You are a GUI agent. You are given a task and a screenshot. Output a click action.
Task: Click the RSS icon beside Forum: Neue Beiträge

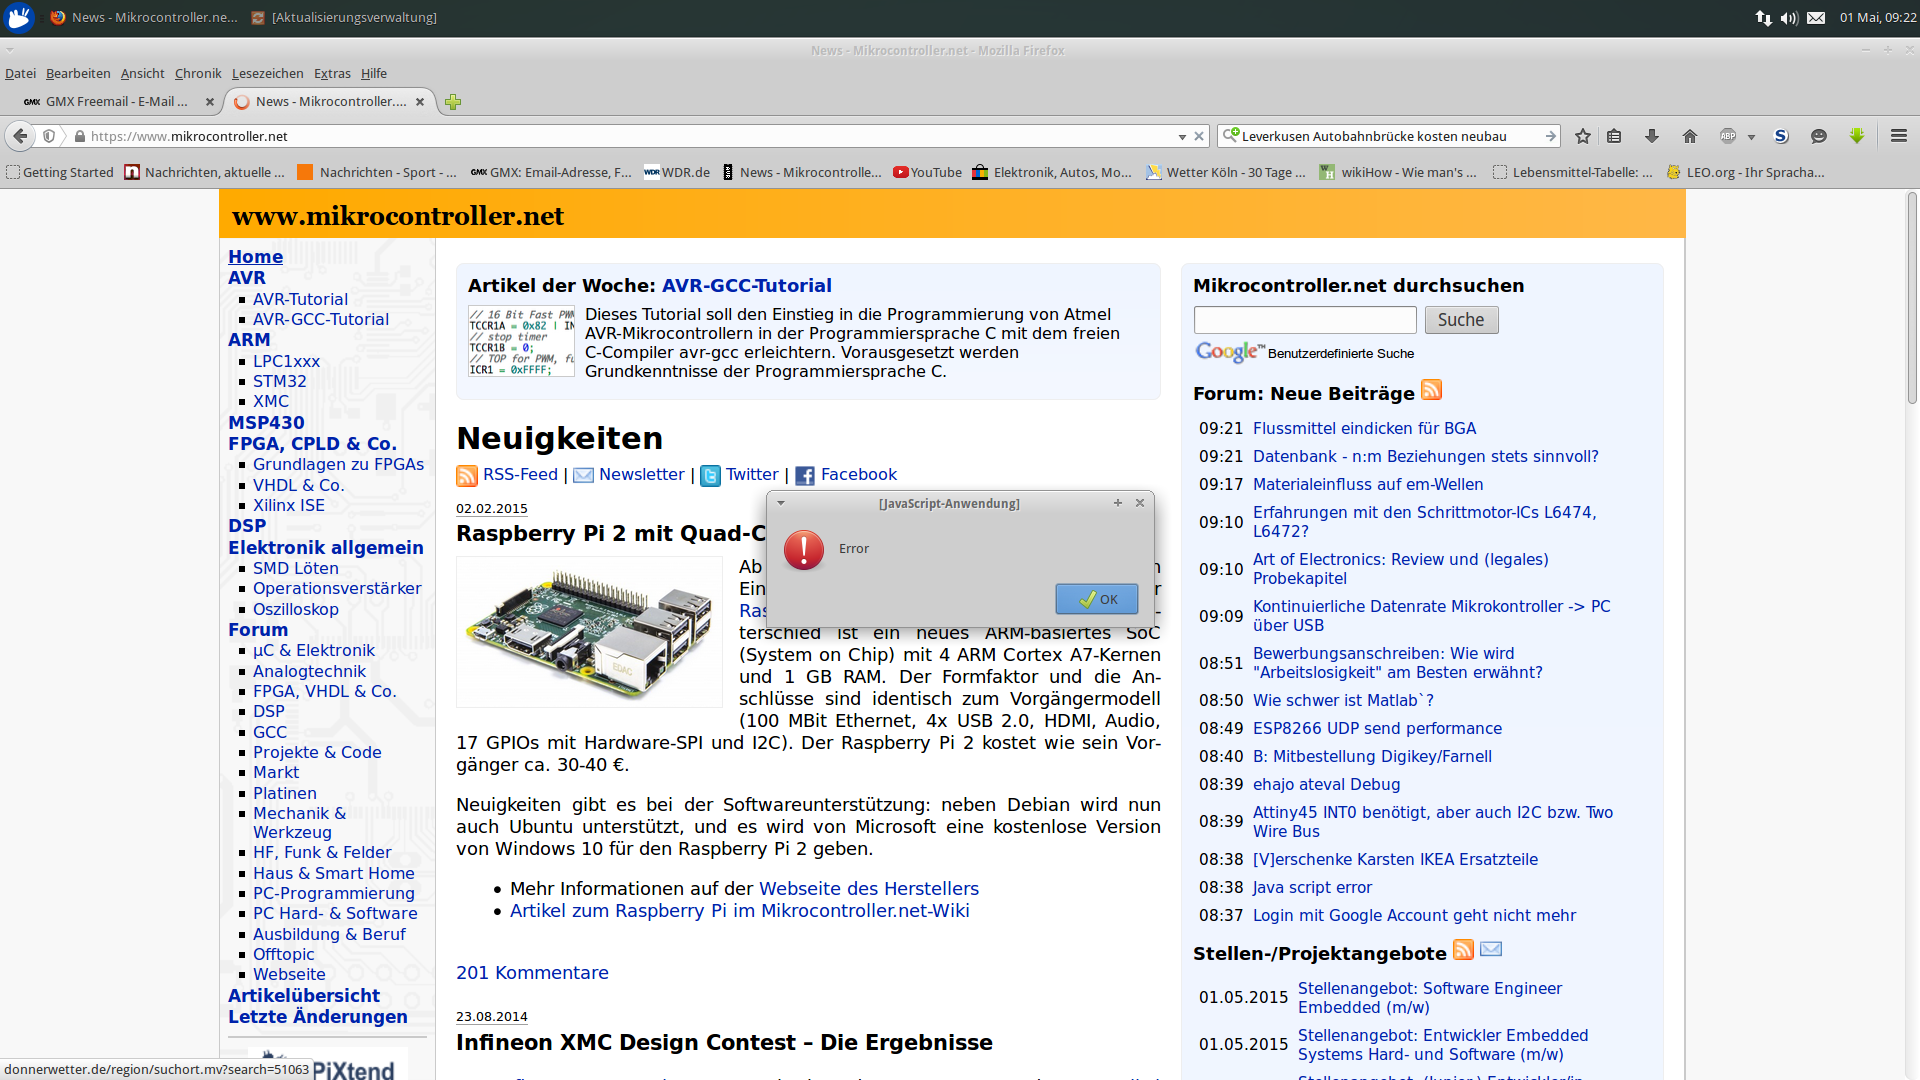1431,390
